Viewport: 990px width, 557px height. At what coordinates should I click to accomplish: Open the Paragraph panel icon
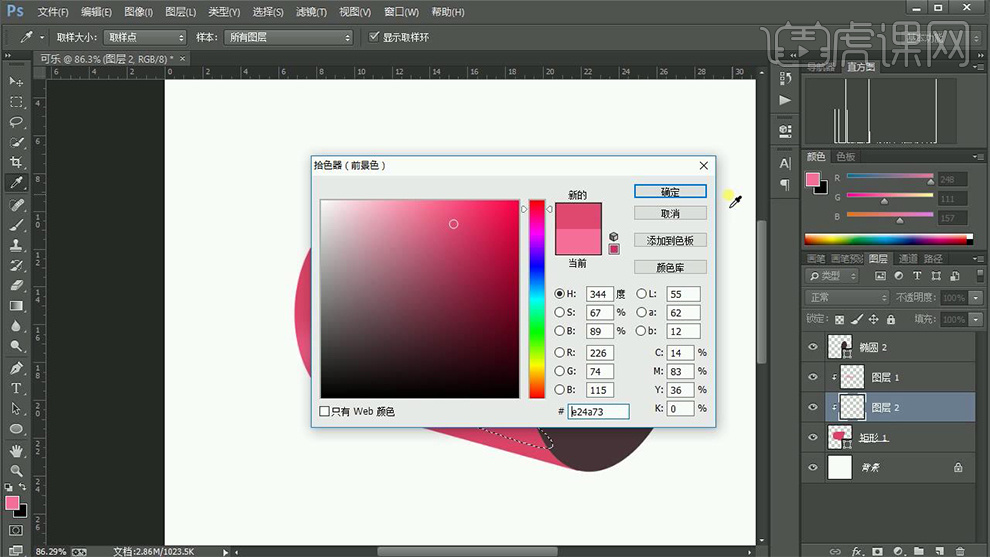coord(785,184)
